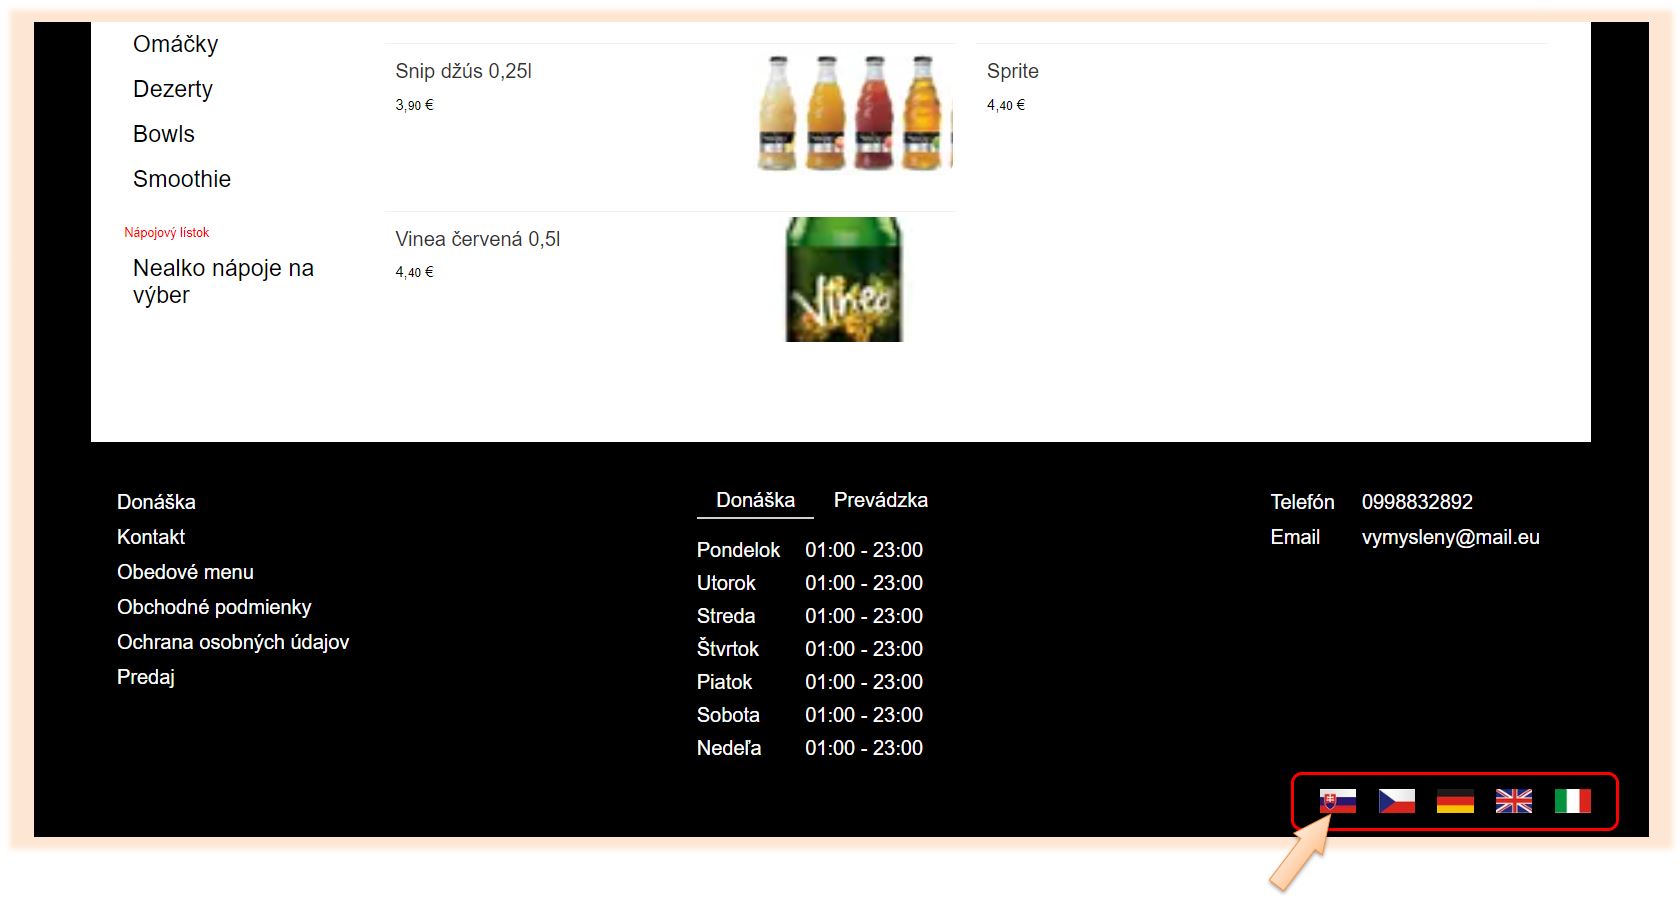Select the Czech flag language
This screenshot has width=1680, height=898.
1396,801
